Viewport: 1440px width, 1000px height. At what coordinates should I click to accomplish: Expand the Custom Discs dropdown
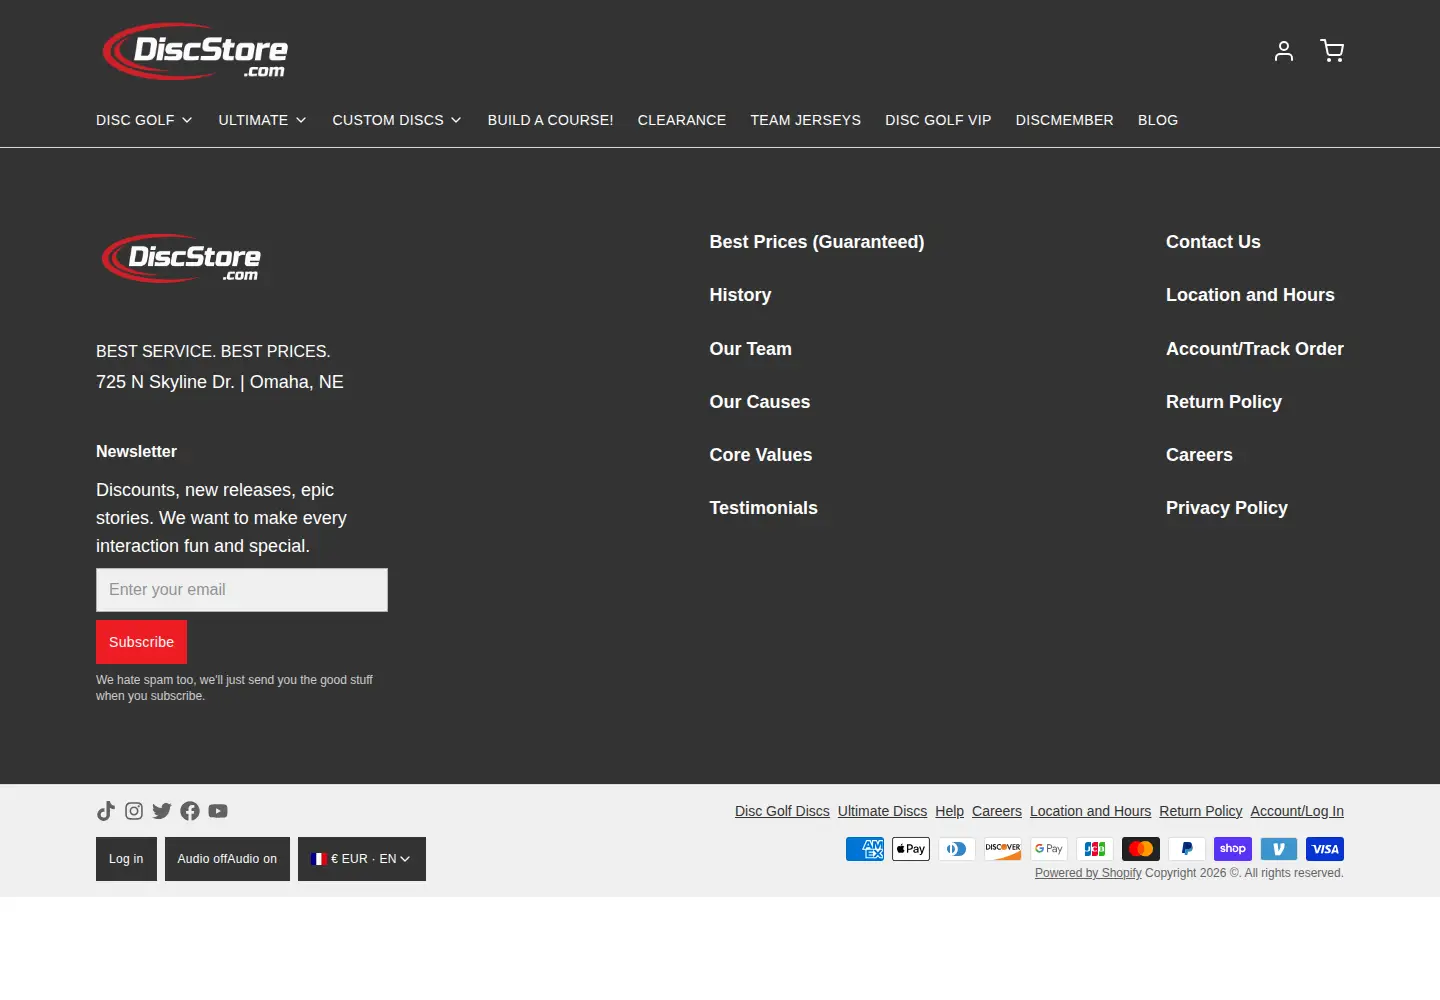click(397, 120)
